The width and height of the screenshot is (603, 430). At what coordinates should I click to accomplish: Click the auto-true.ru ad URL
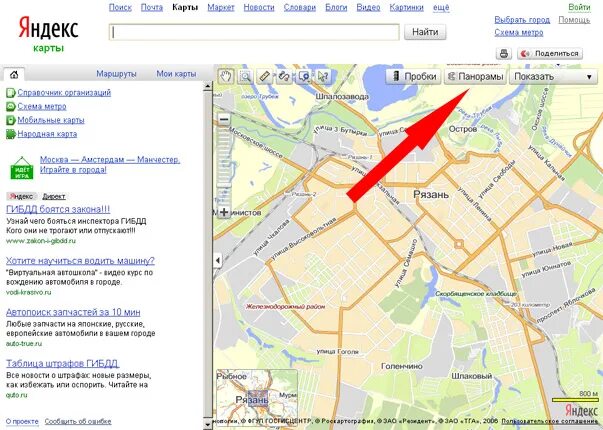(24, 343)
